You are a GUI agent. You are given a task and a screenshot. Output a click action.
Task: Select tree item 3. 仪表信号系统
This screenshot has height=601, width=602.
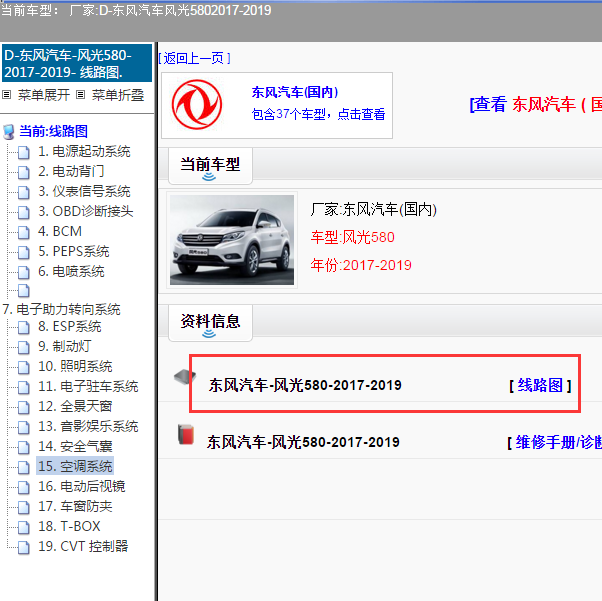[84, 192]
